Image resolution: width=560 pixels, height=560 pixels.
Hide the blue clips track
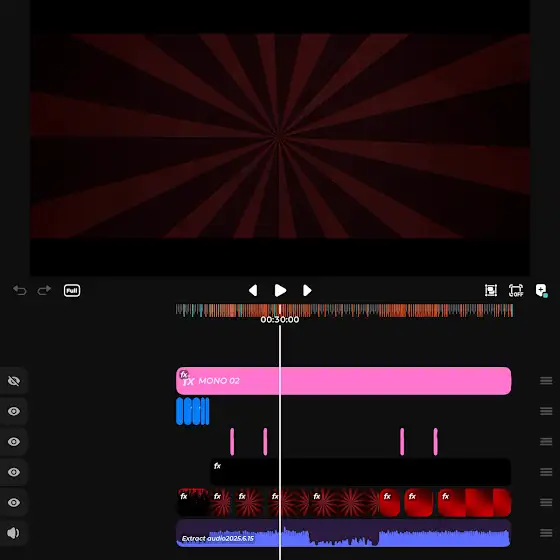tap(14, 411)
